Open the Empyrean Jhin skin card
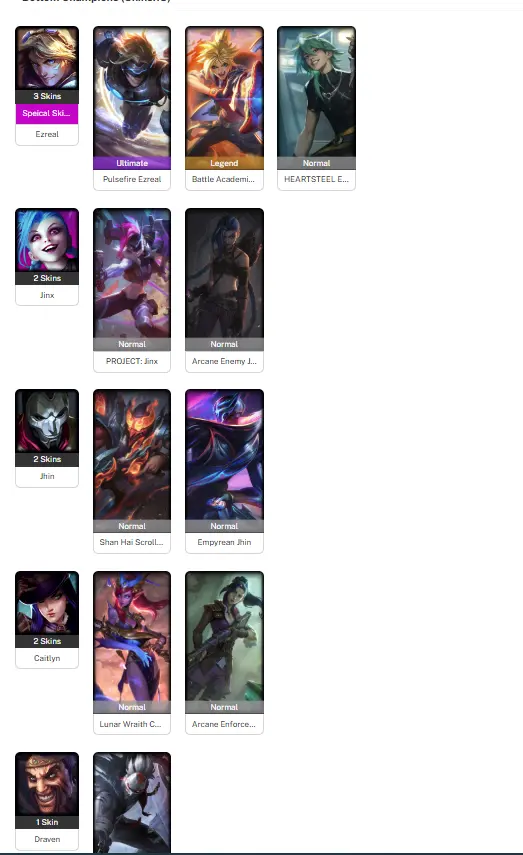The image size is (523, 855). (224, 471)
